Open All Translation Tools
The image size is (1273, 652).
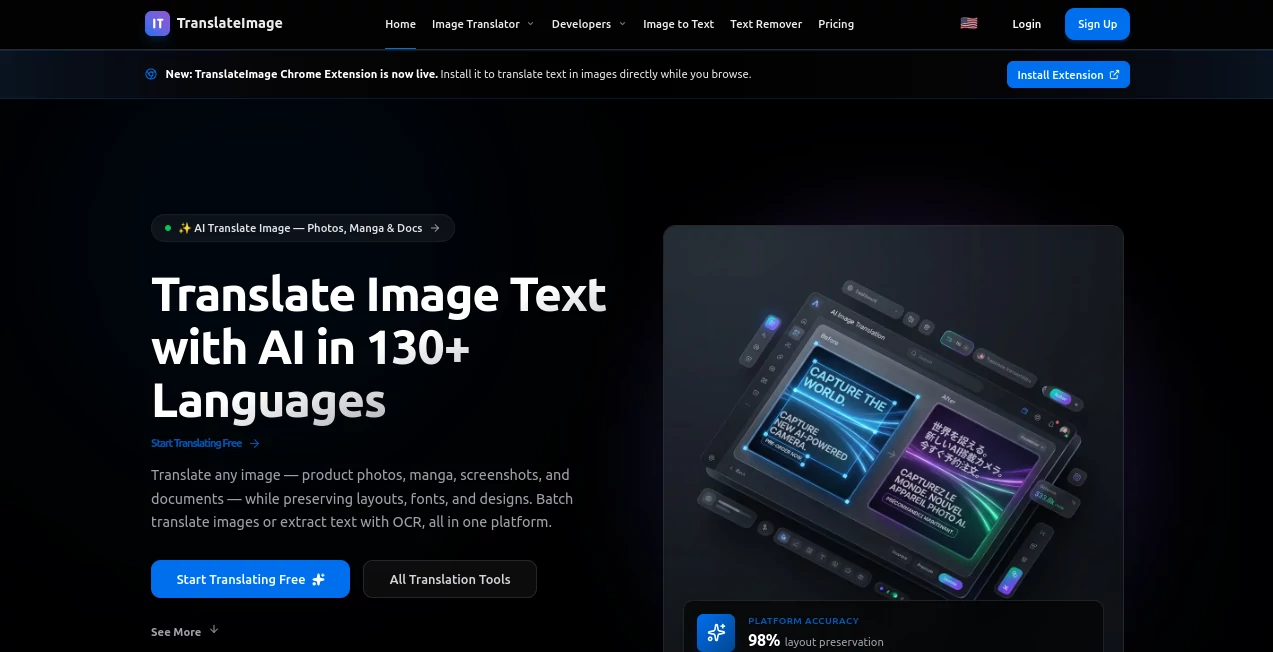(x=450, y=579)
